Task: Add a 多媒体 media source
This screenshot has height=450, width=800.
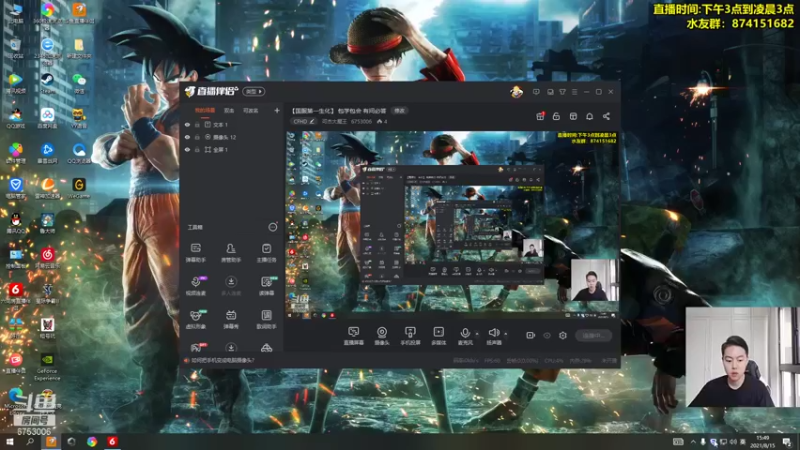Action: tap(438, 336)
